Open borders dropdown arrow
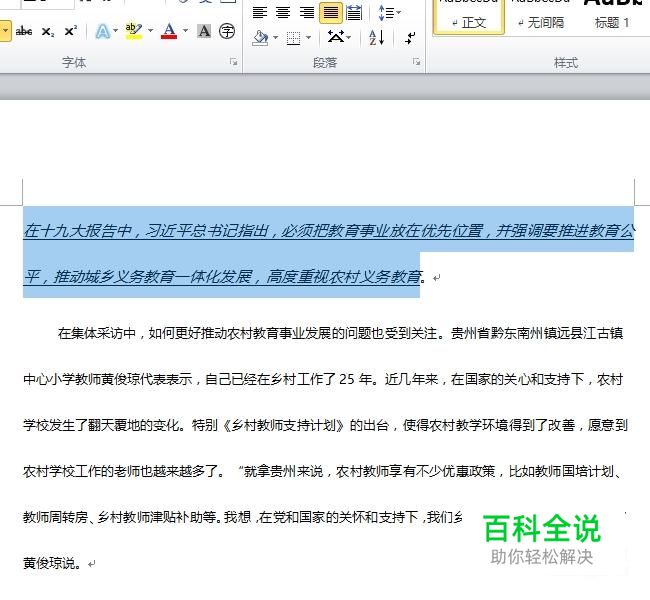The image size is (650, 600). point(308,38)
